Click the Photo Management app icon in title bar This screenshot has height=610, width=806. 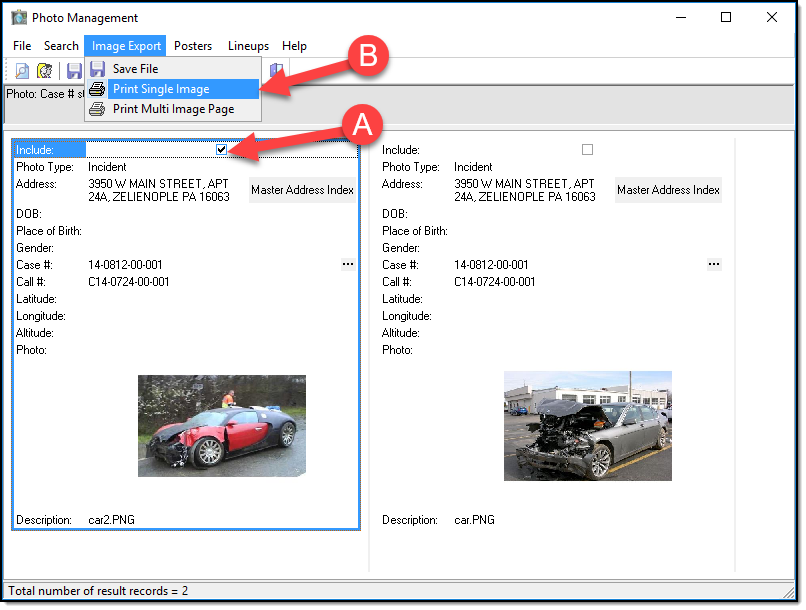pyautogui.click(x=18, y=18)
